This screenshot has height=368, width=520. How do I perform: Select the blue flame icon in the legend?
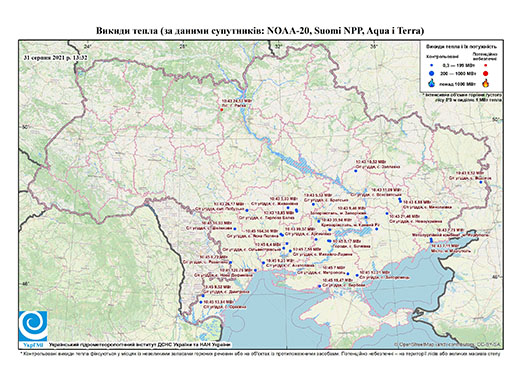tap(432, 83)
